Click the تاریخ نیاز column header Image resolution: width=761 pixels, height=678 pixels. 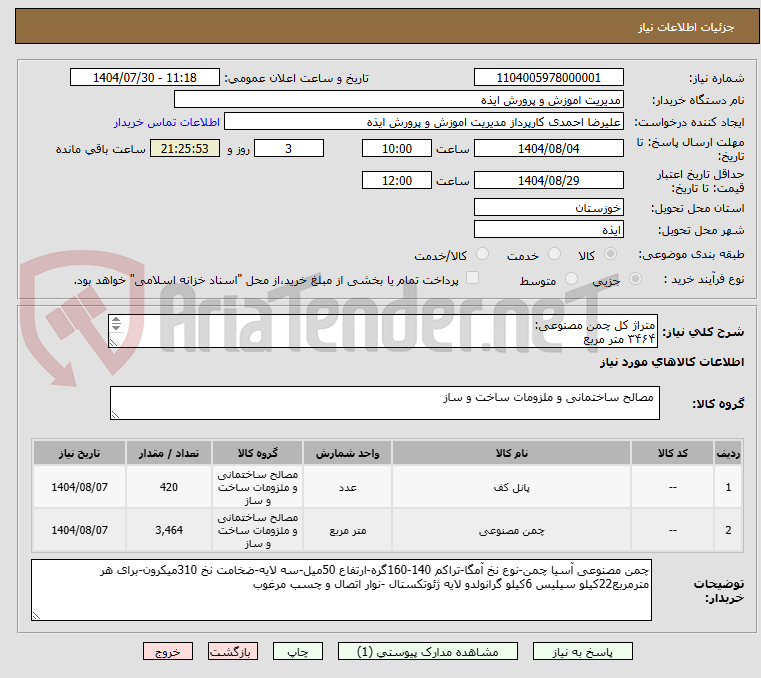79,453
